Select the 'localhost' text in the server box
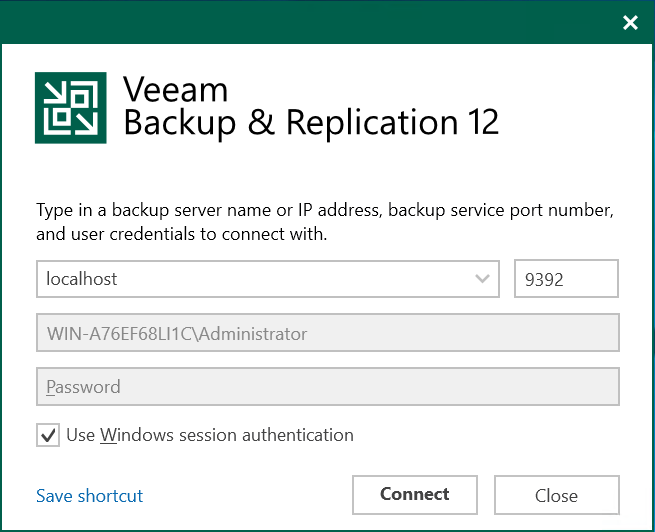The height and width of the screenshot is (532, 655). 82,279
